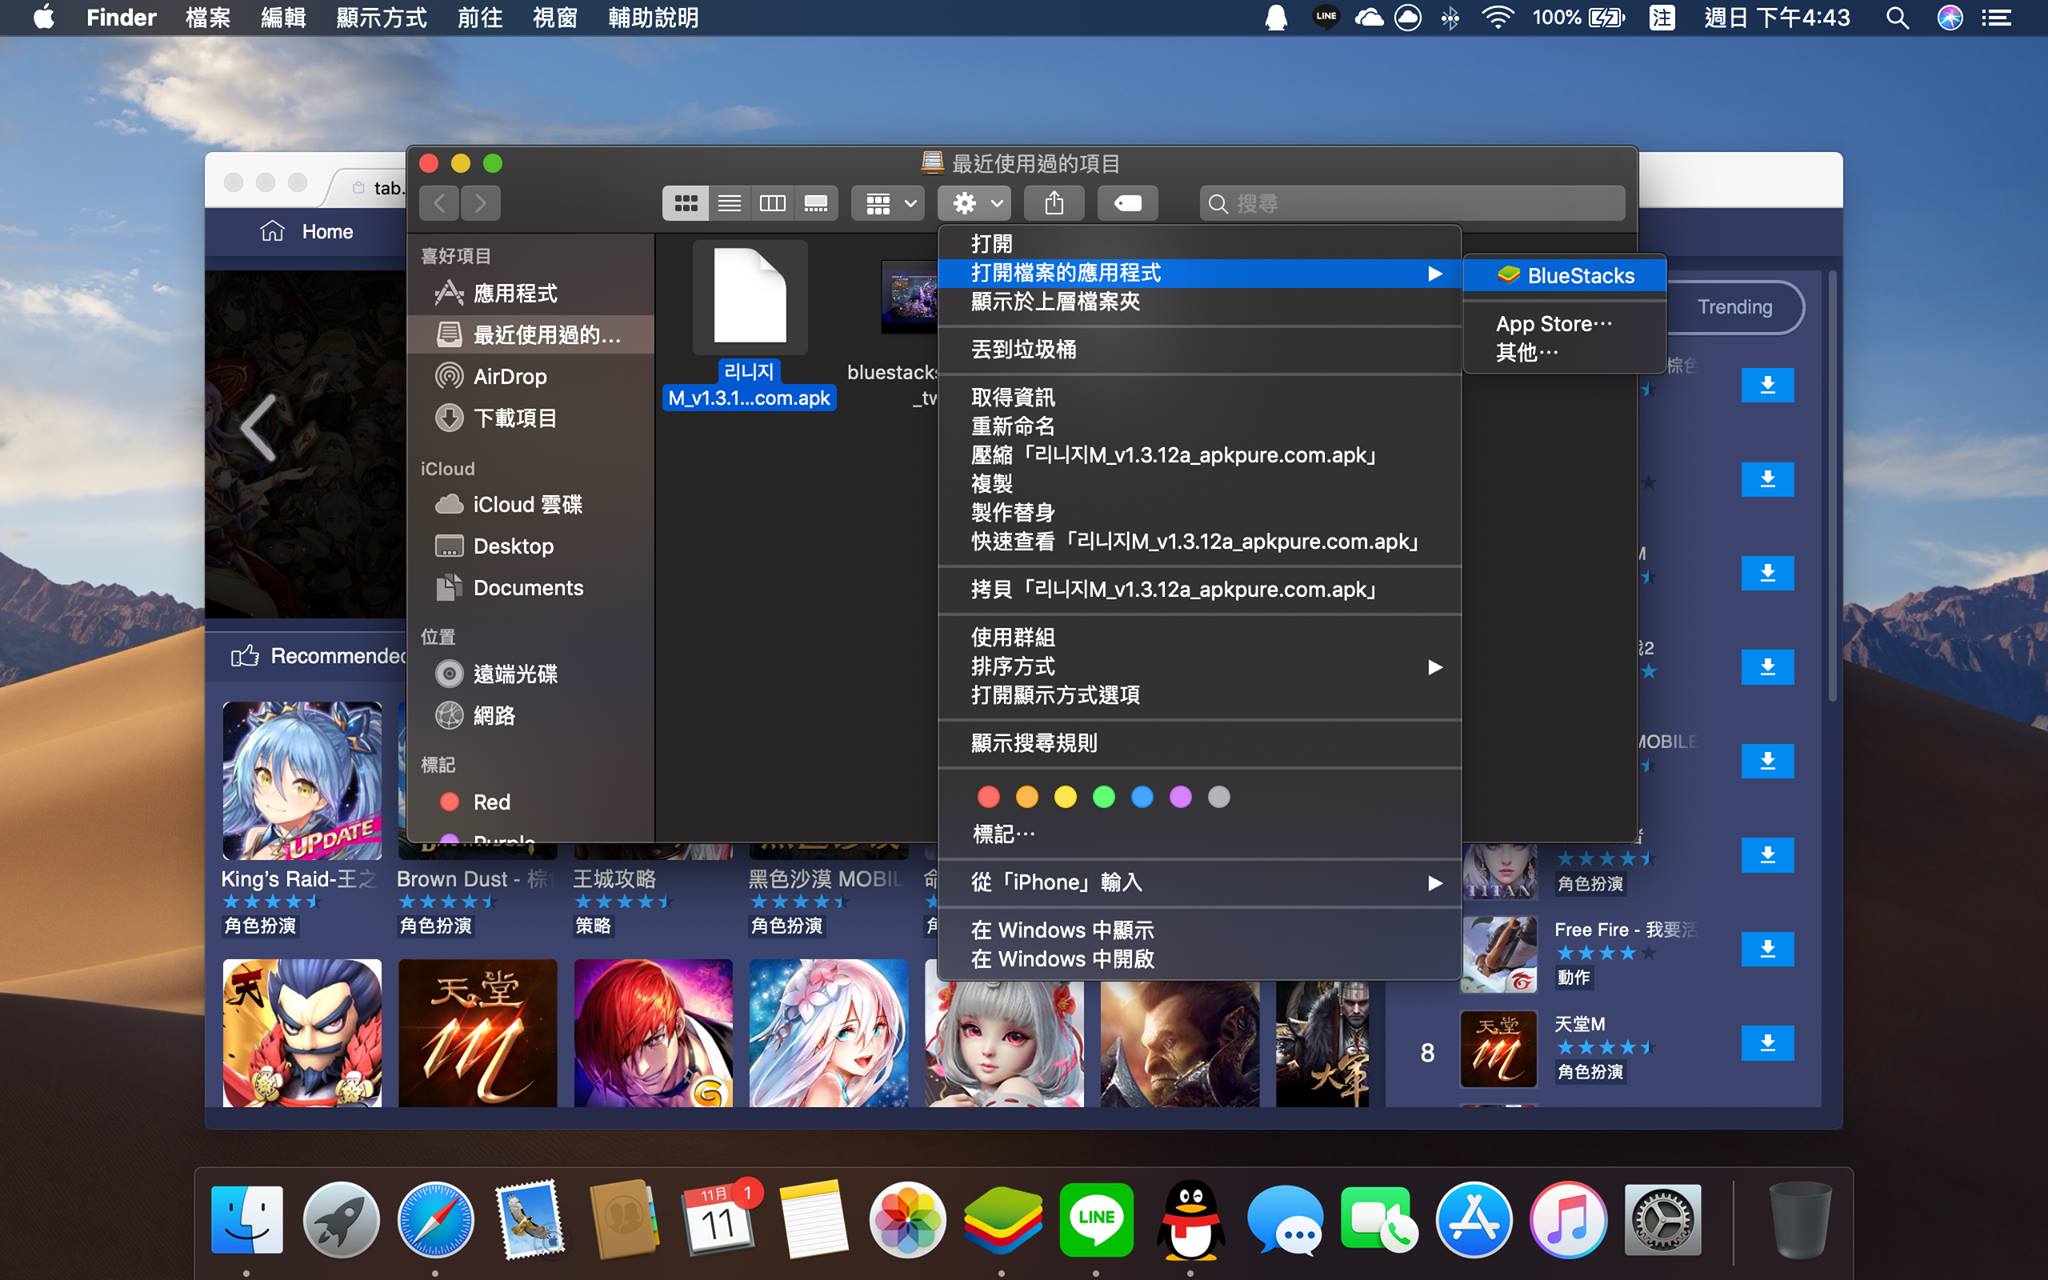Open Calendar from the Dock
Screen dimensions: 2048x1280
pyautogui.click(x=719, y=1220)
